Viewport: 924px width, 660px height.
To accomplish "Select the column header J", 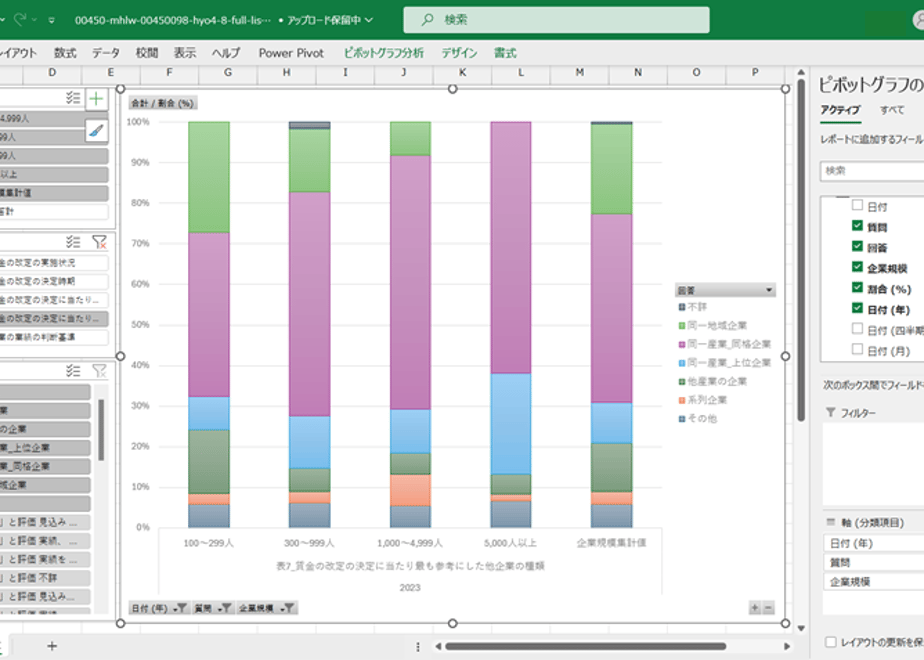I will pos(404,72).
